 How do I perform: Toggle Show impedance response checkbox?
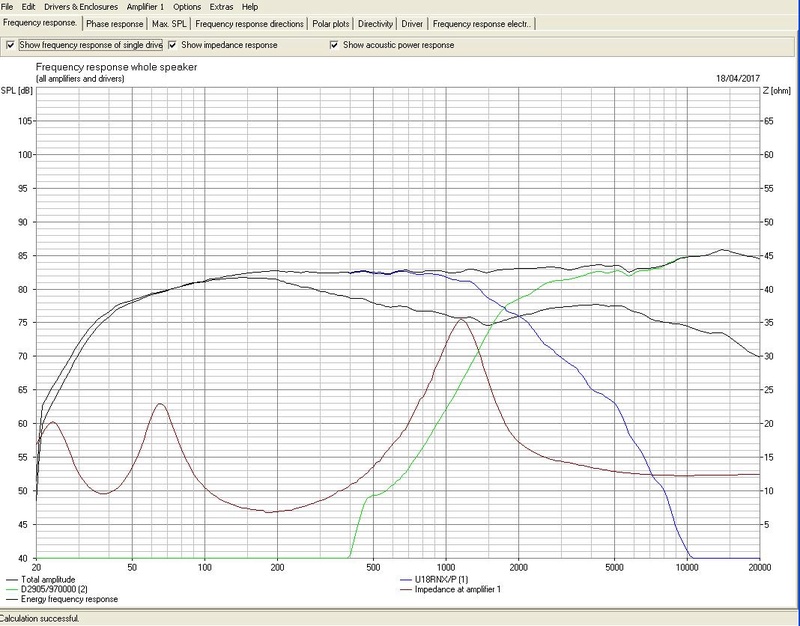172,45
